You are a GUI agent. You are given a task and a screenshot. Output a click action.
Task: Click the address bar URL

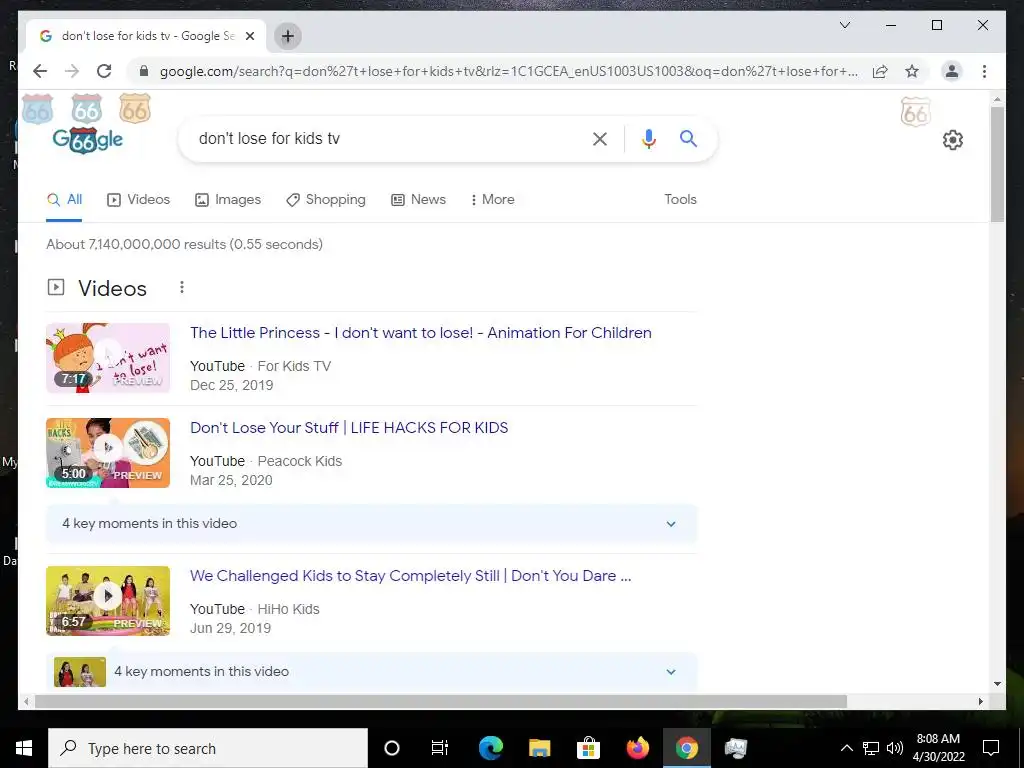[x=509, y=71]
